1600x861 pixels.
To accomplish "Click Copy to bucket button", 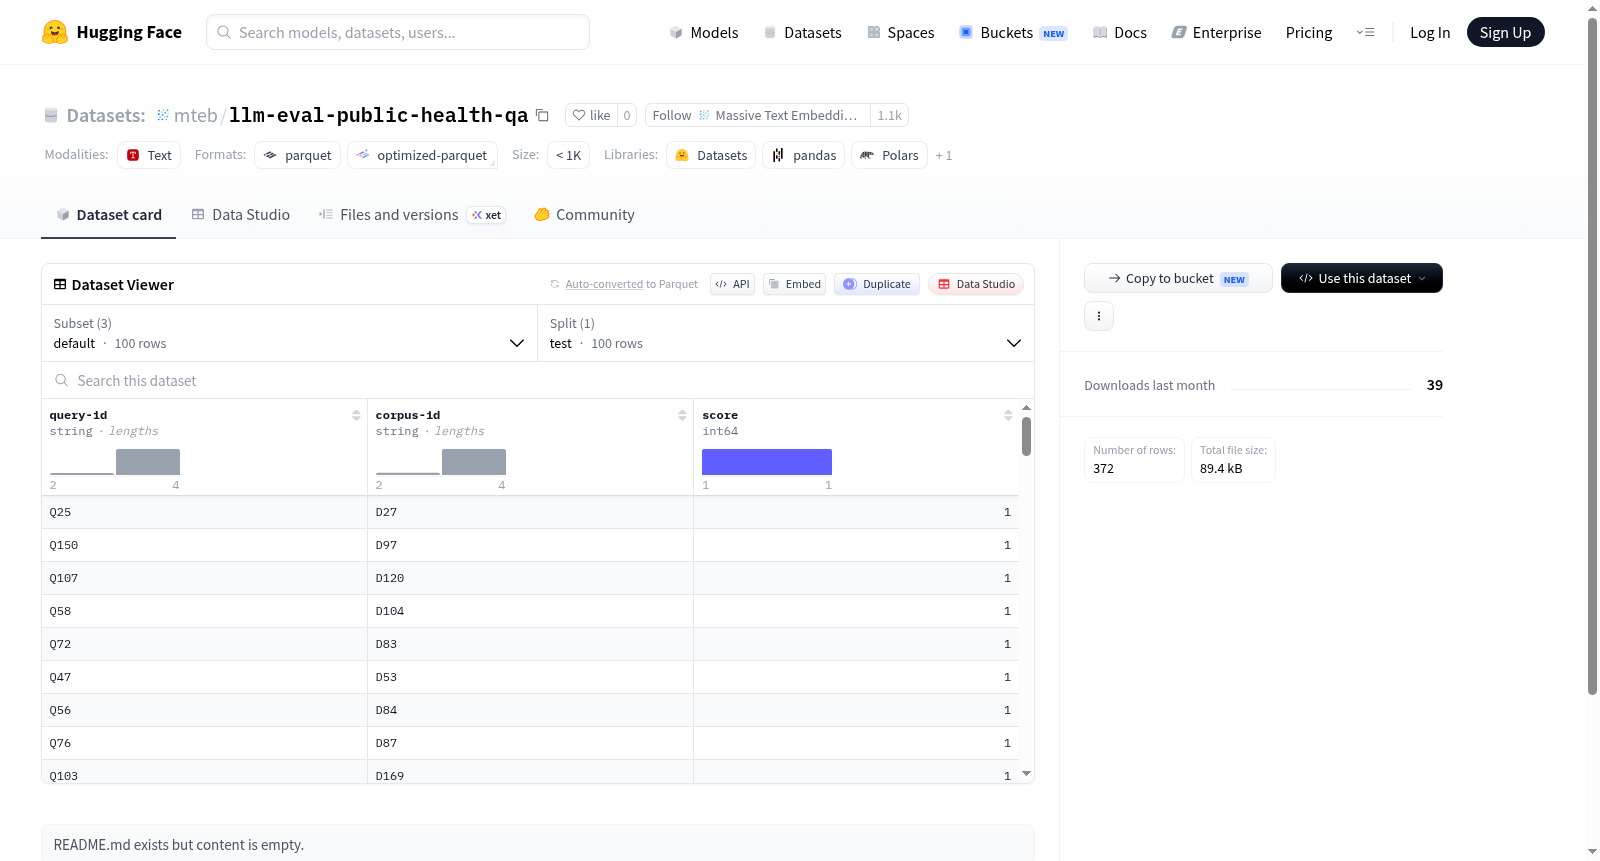I will [1178, 278].
